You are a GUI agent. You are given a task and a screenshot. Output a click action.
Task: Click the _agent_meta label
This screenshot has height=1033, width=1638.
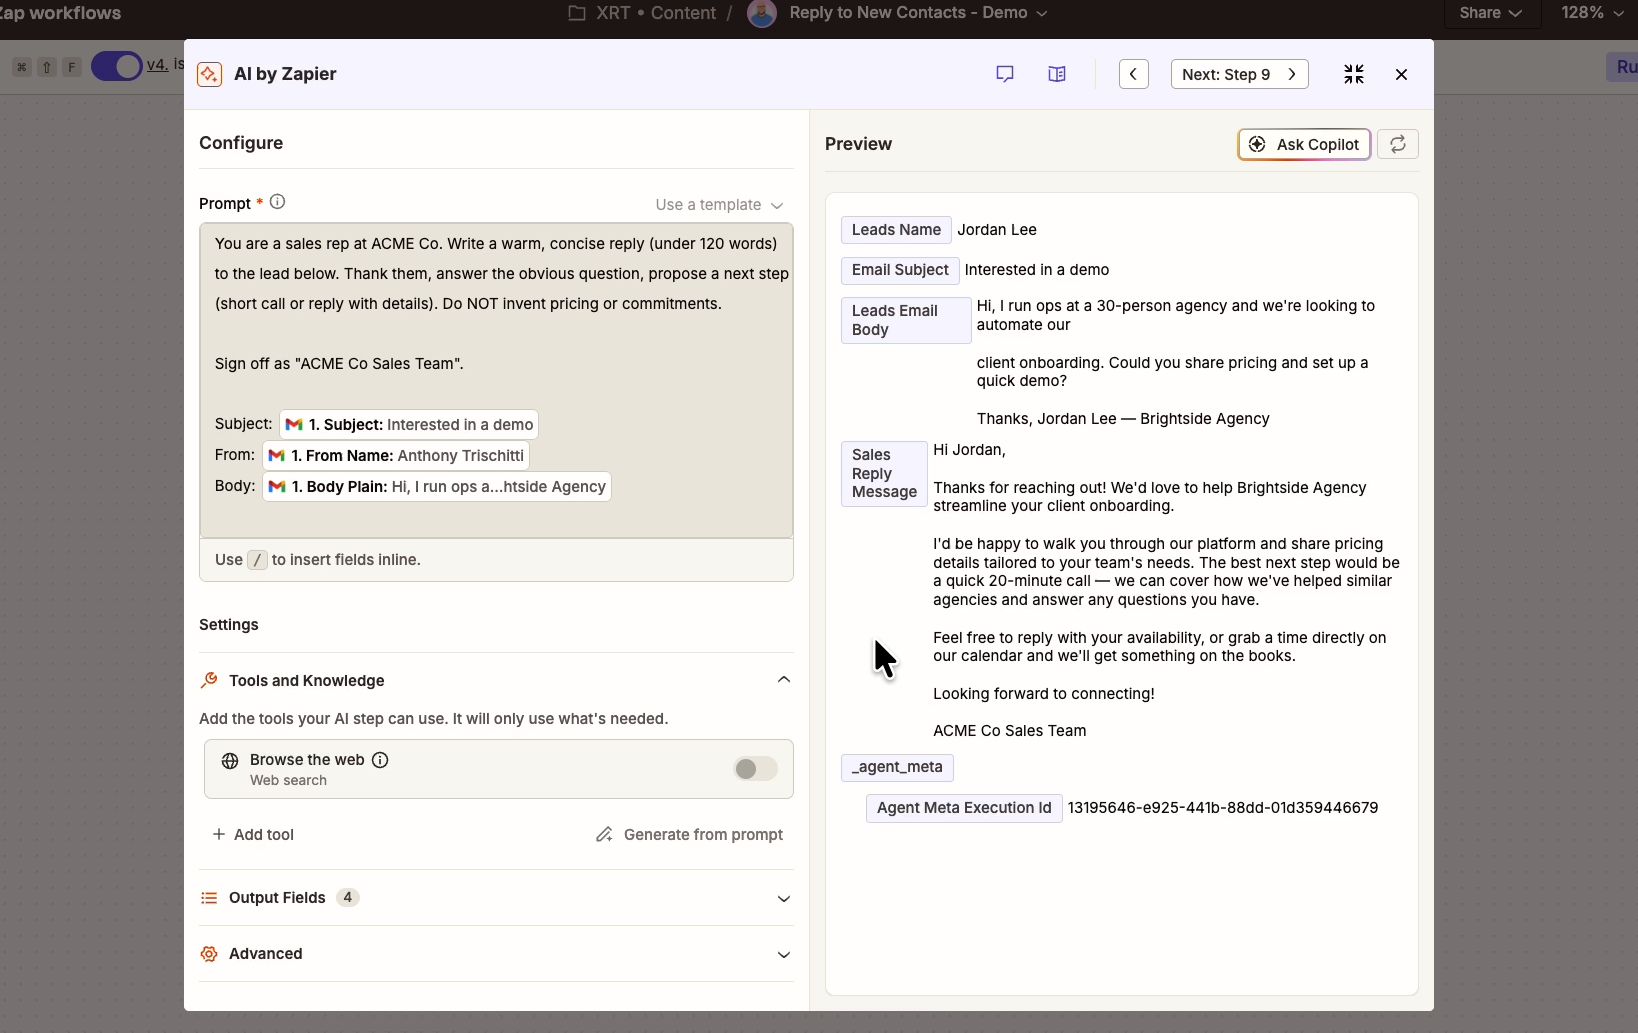897,767
